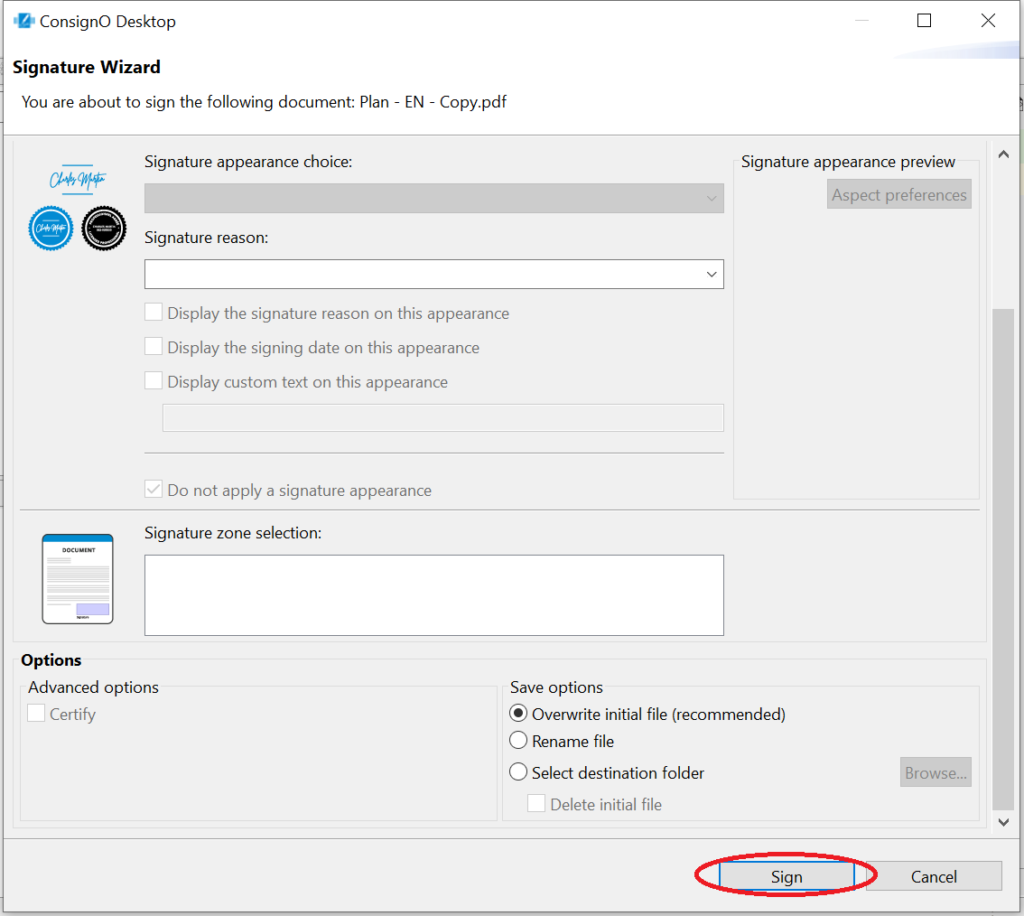Check the Delete initial file option
Screen dimensions: 1024x916
click(536, 803)
